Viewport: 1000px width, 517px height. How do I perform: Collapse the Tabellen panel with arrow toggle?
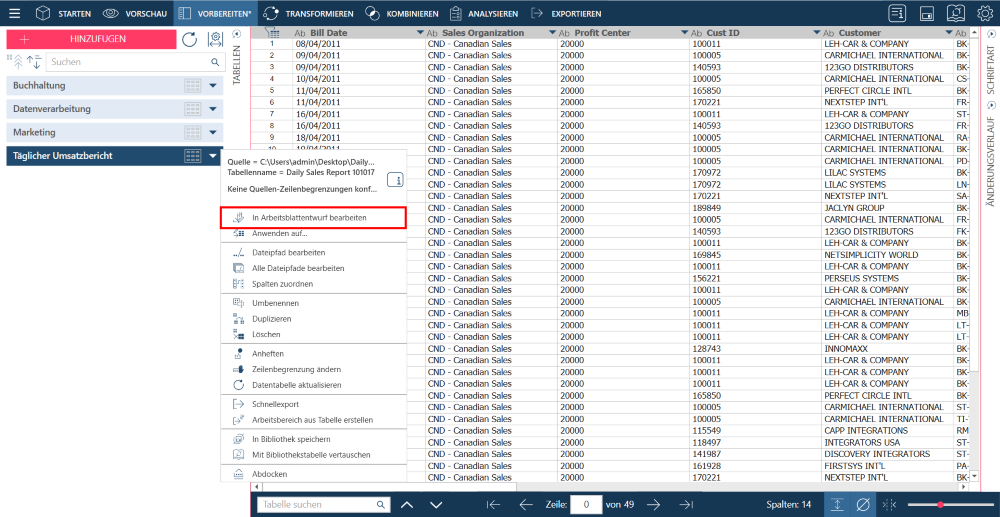tap(237, 34)
